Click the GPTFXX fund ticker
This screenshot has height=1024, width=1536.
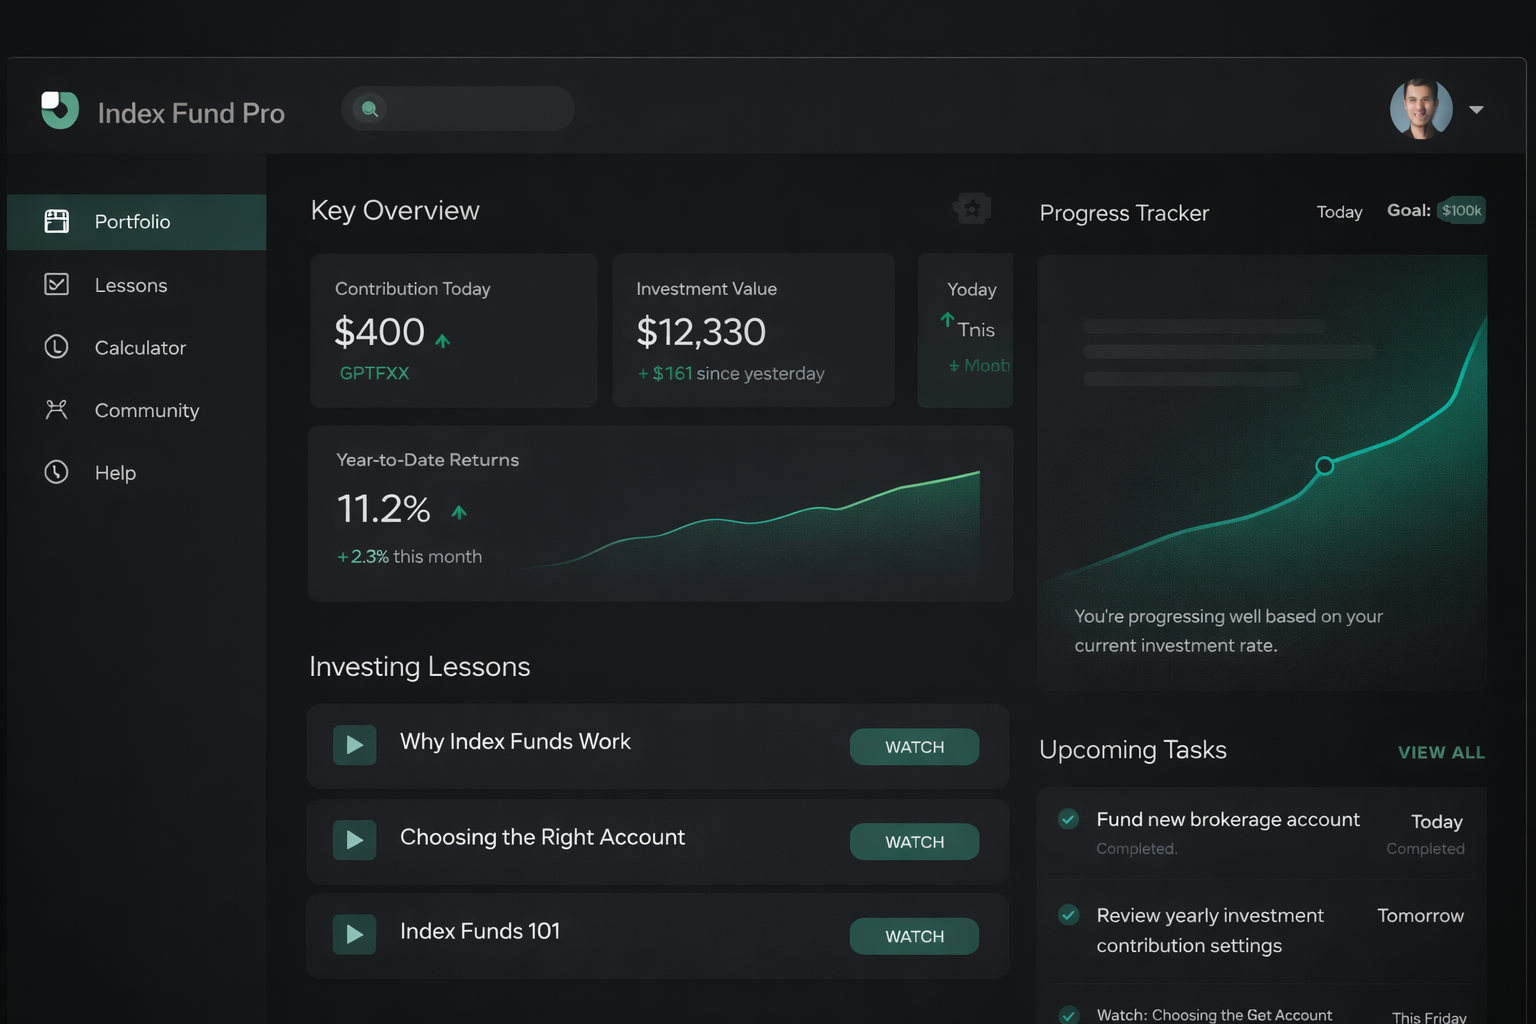374,373
